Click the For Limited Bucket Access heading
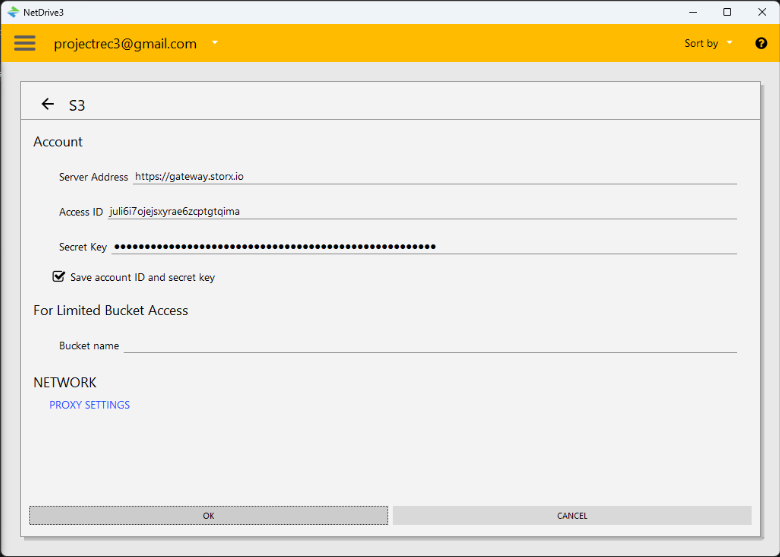 pos(110,310)
